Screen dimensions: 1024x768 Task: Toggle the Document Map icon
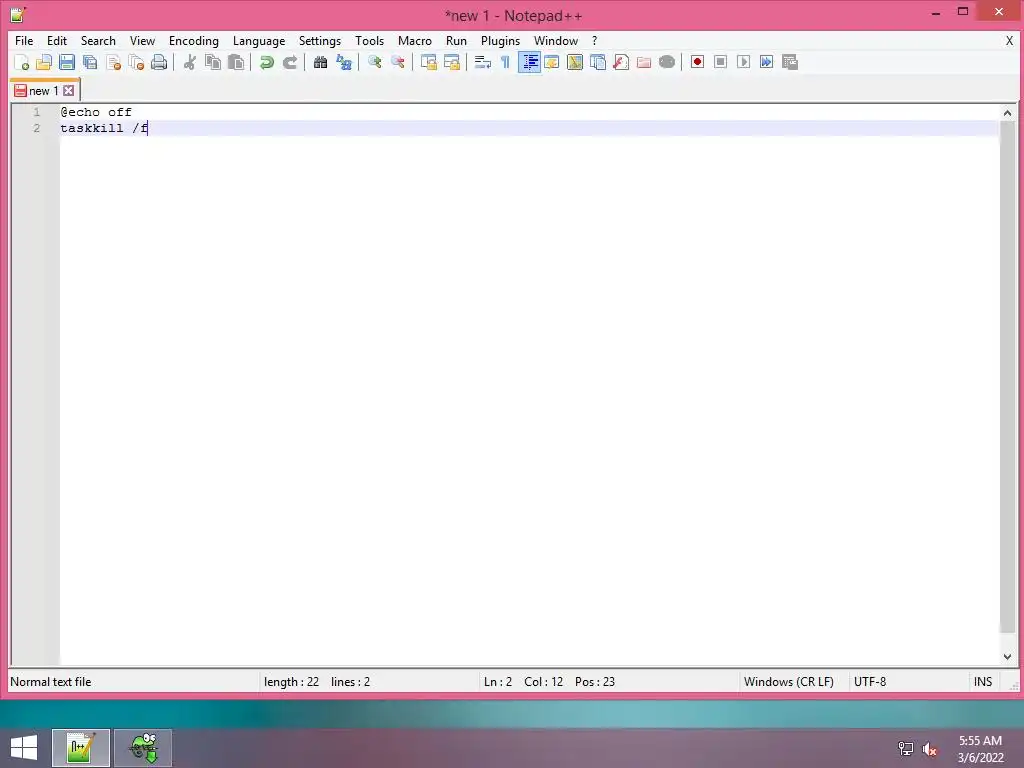tap(575, 62)
